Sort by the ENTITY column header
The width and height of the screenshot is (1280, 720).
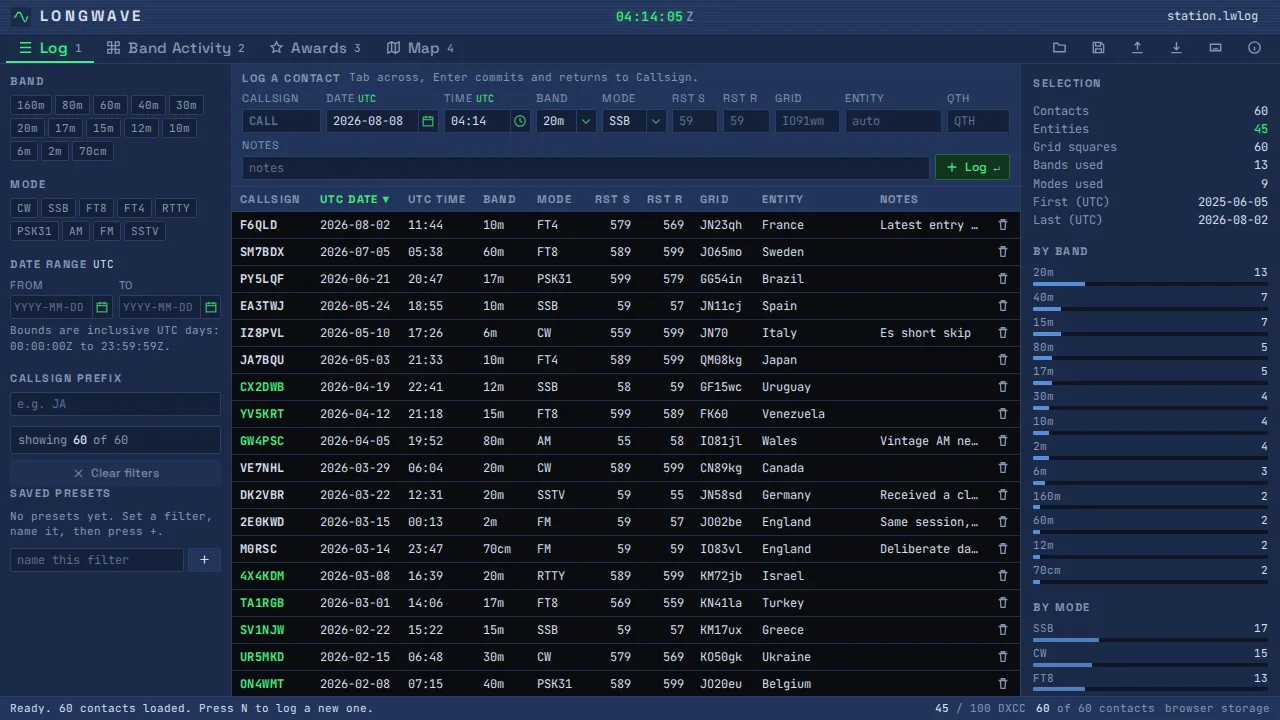(x=782, y=199)
